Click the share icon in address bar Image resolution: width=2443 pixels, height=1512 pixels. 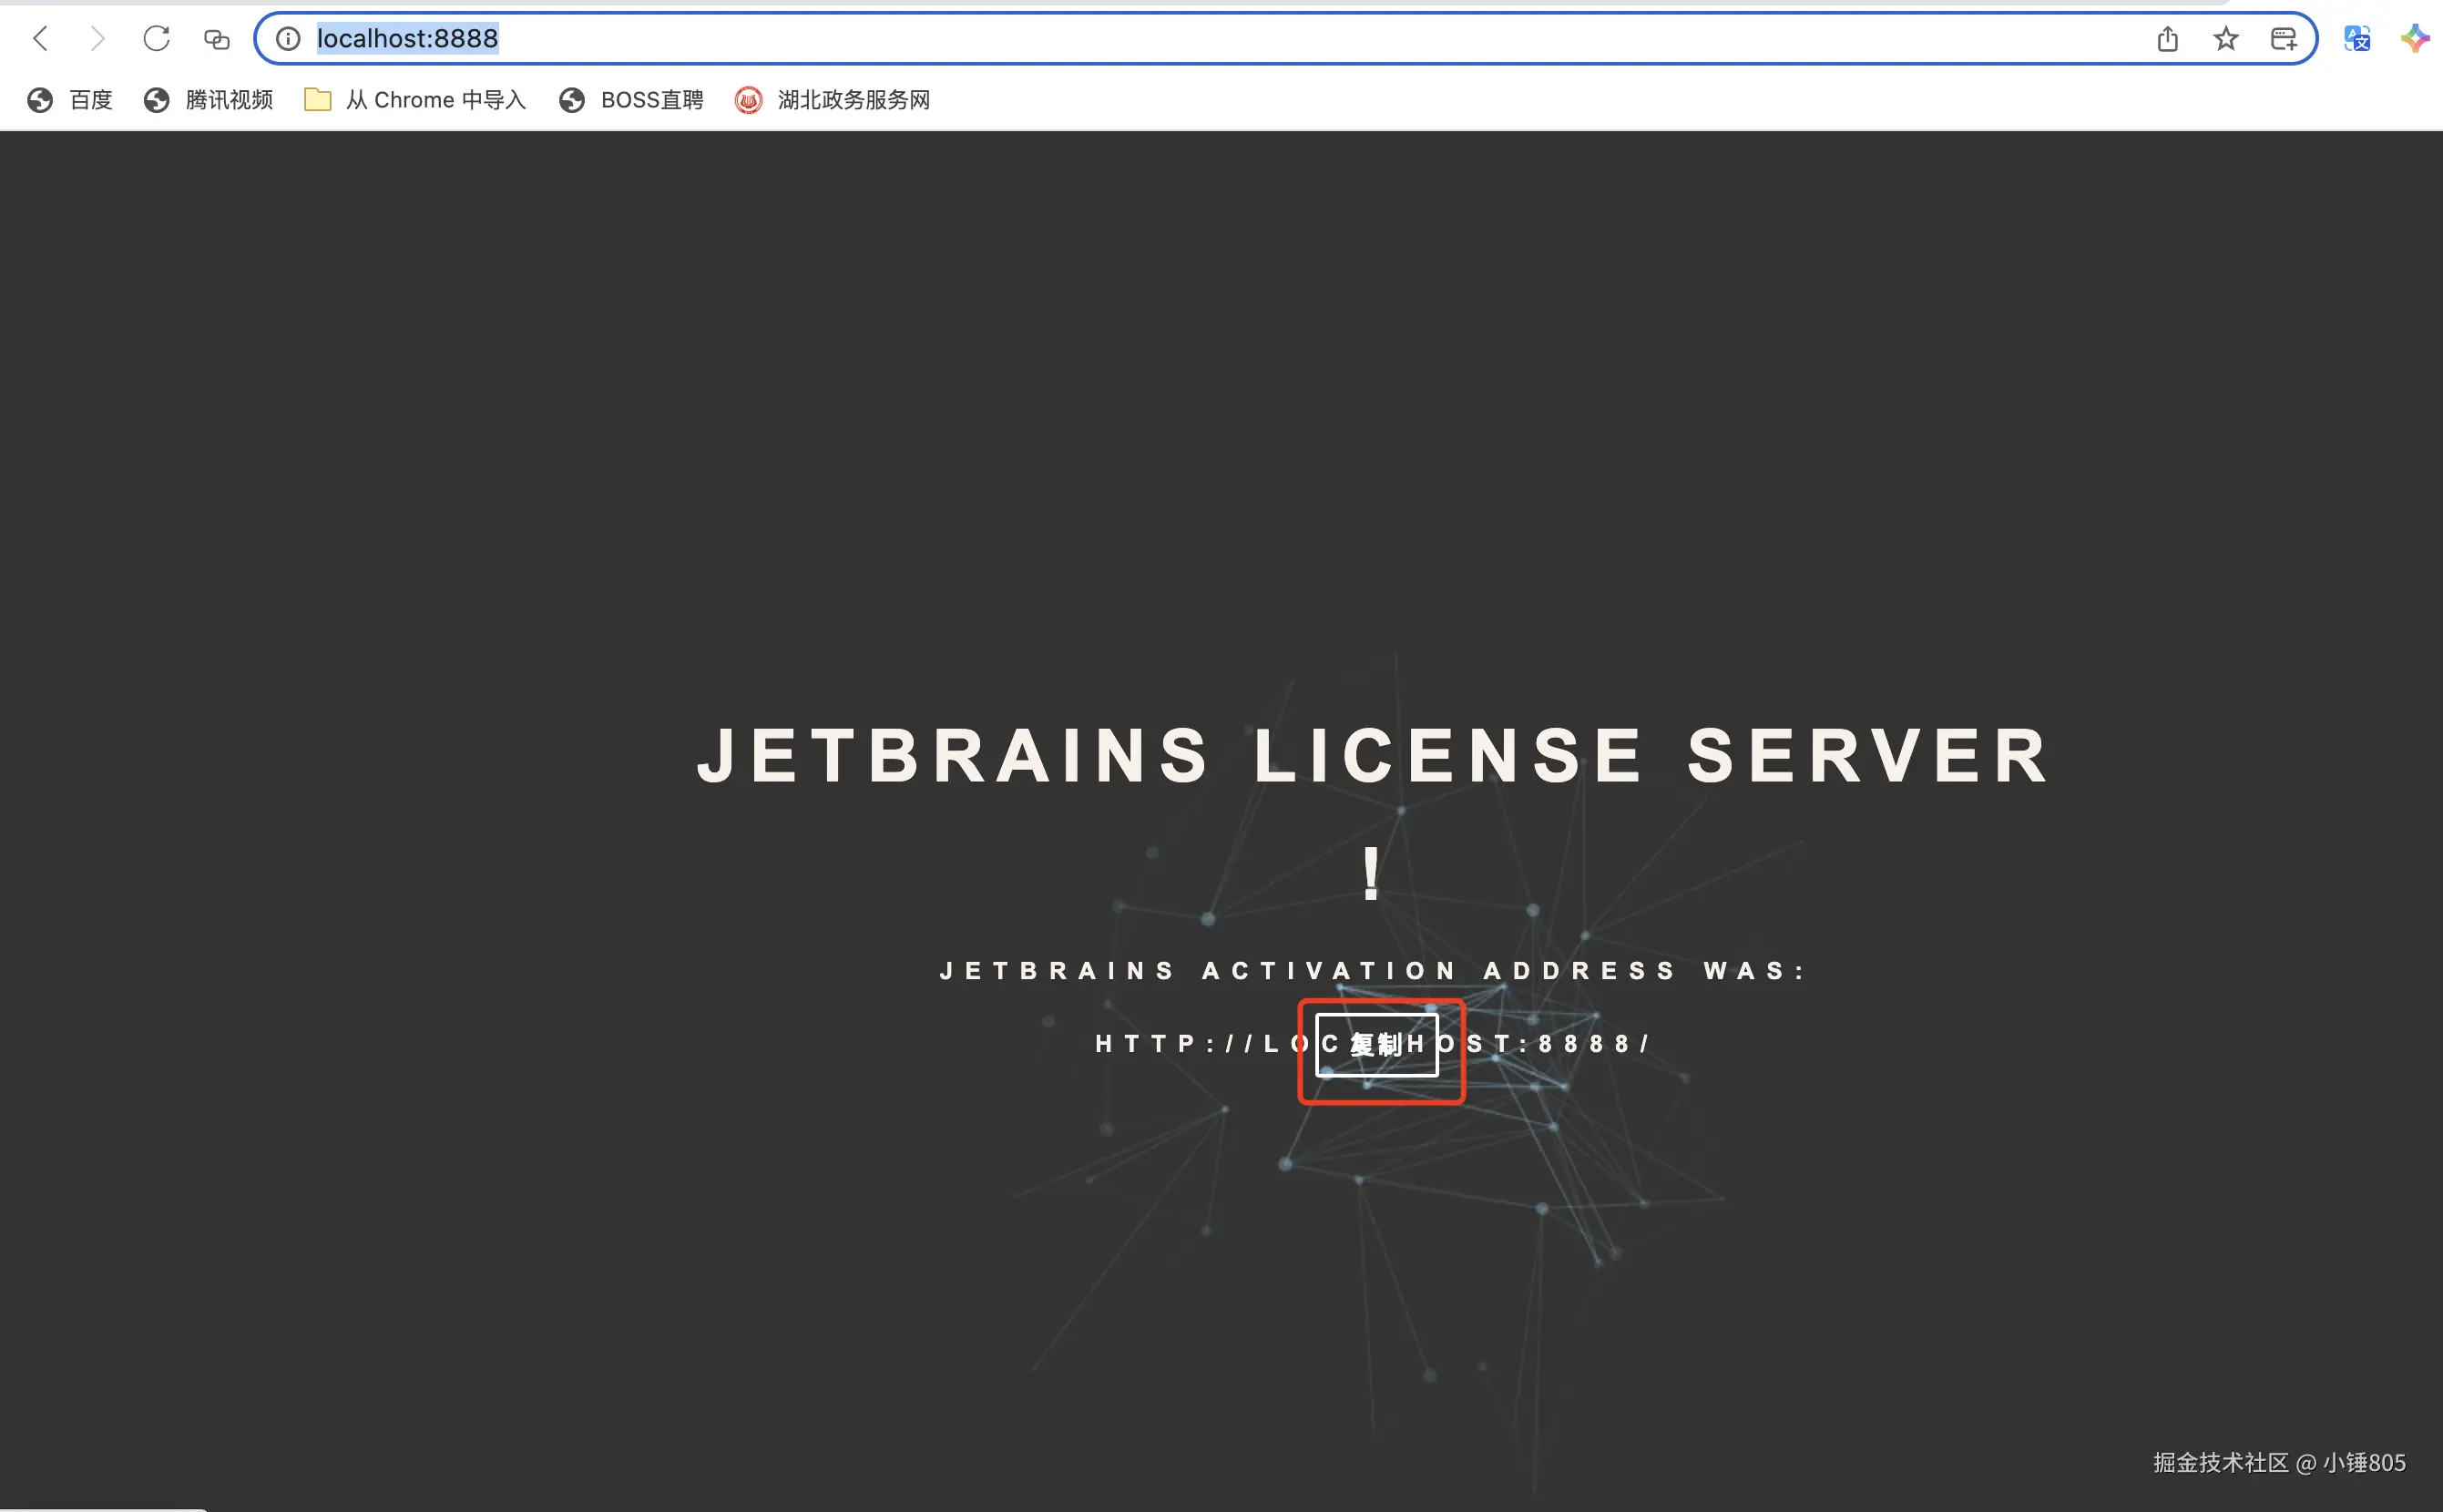pyautogui.click(x=2167, y=39)
